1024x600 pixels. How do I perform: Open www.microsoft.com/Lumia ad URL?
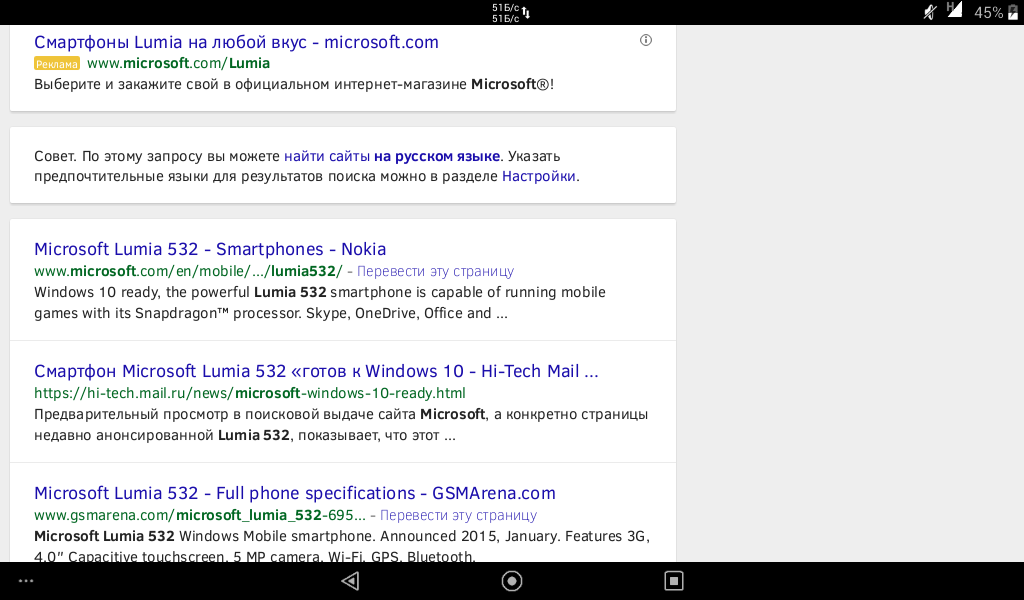point(178,63)
